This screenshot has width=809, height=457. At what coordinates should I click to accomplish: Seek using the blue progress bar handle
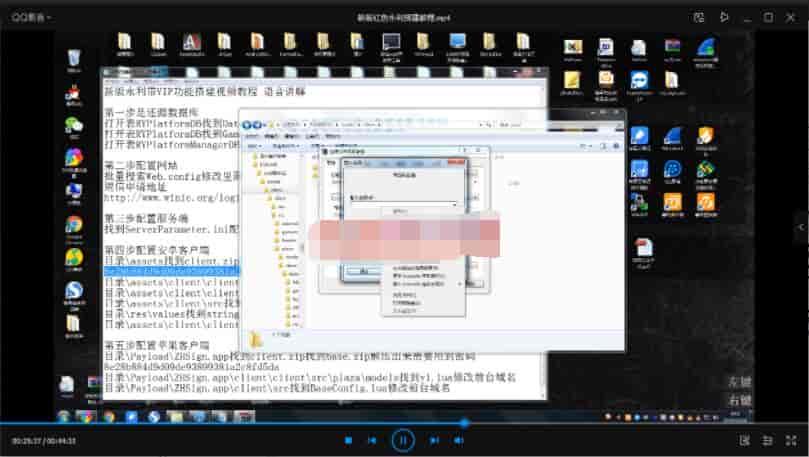point(463,423)
